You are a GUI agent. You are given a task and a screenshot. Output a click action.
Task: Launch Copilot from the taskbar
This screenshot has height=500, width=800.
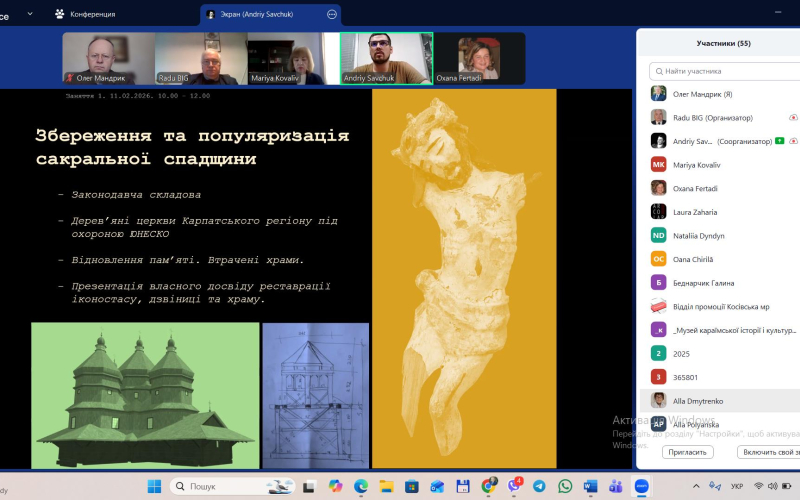[x=335, y=486]
